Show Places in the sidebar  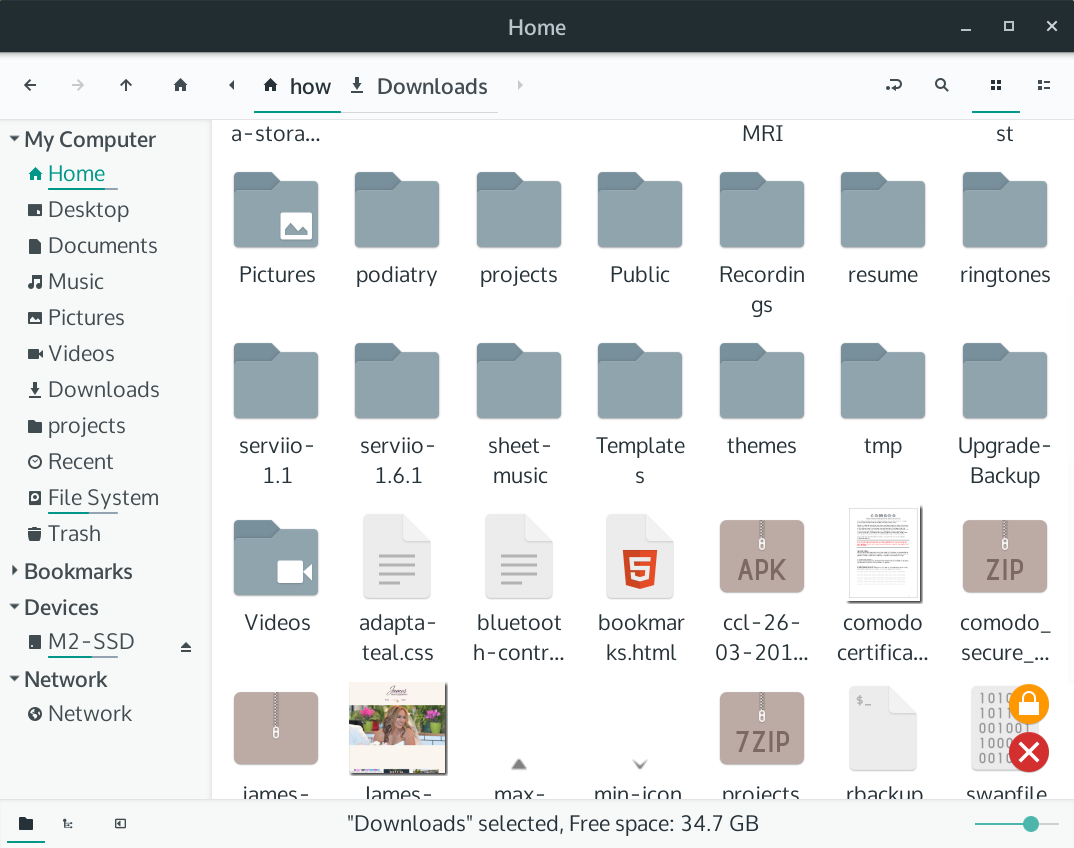26,823
